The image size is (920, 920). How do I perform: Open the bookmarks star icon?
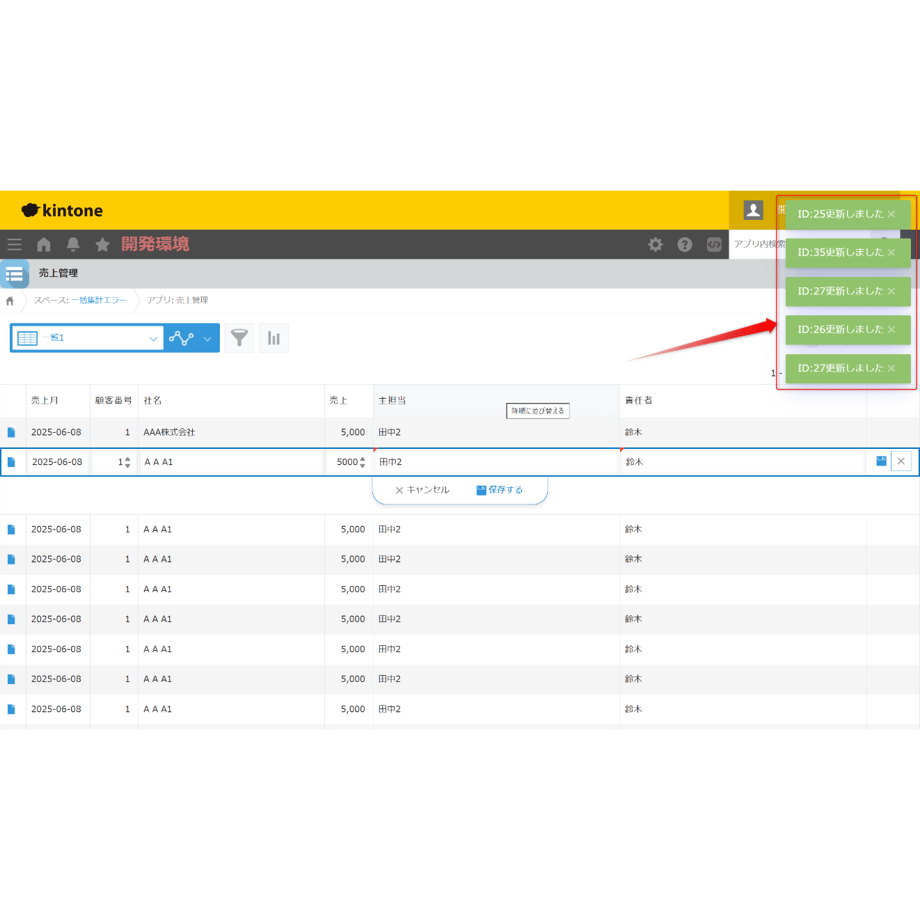tap(102, 244)
